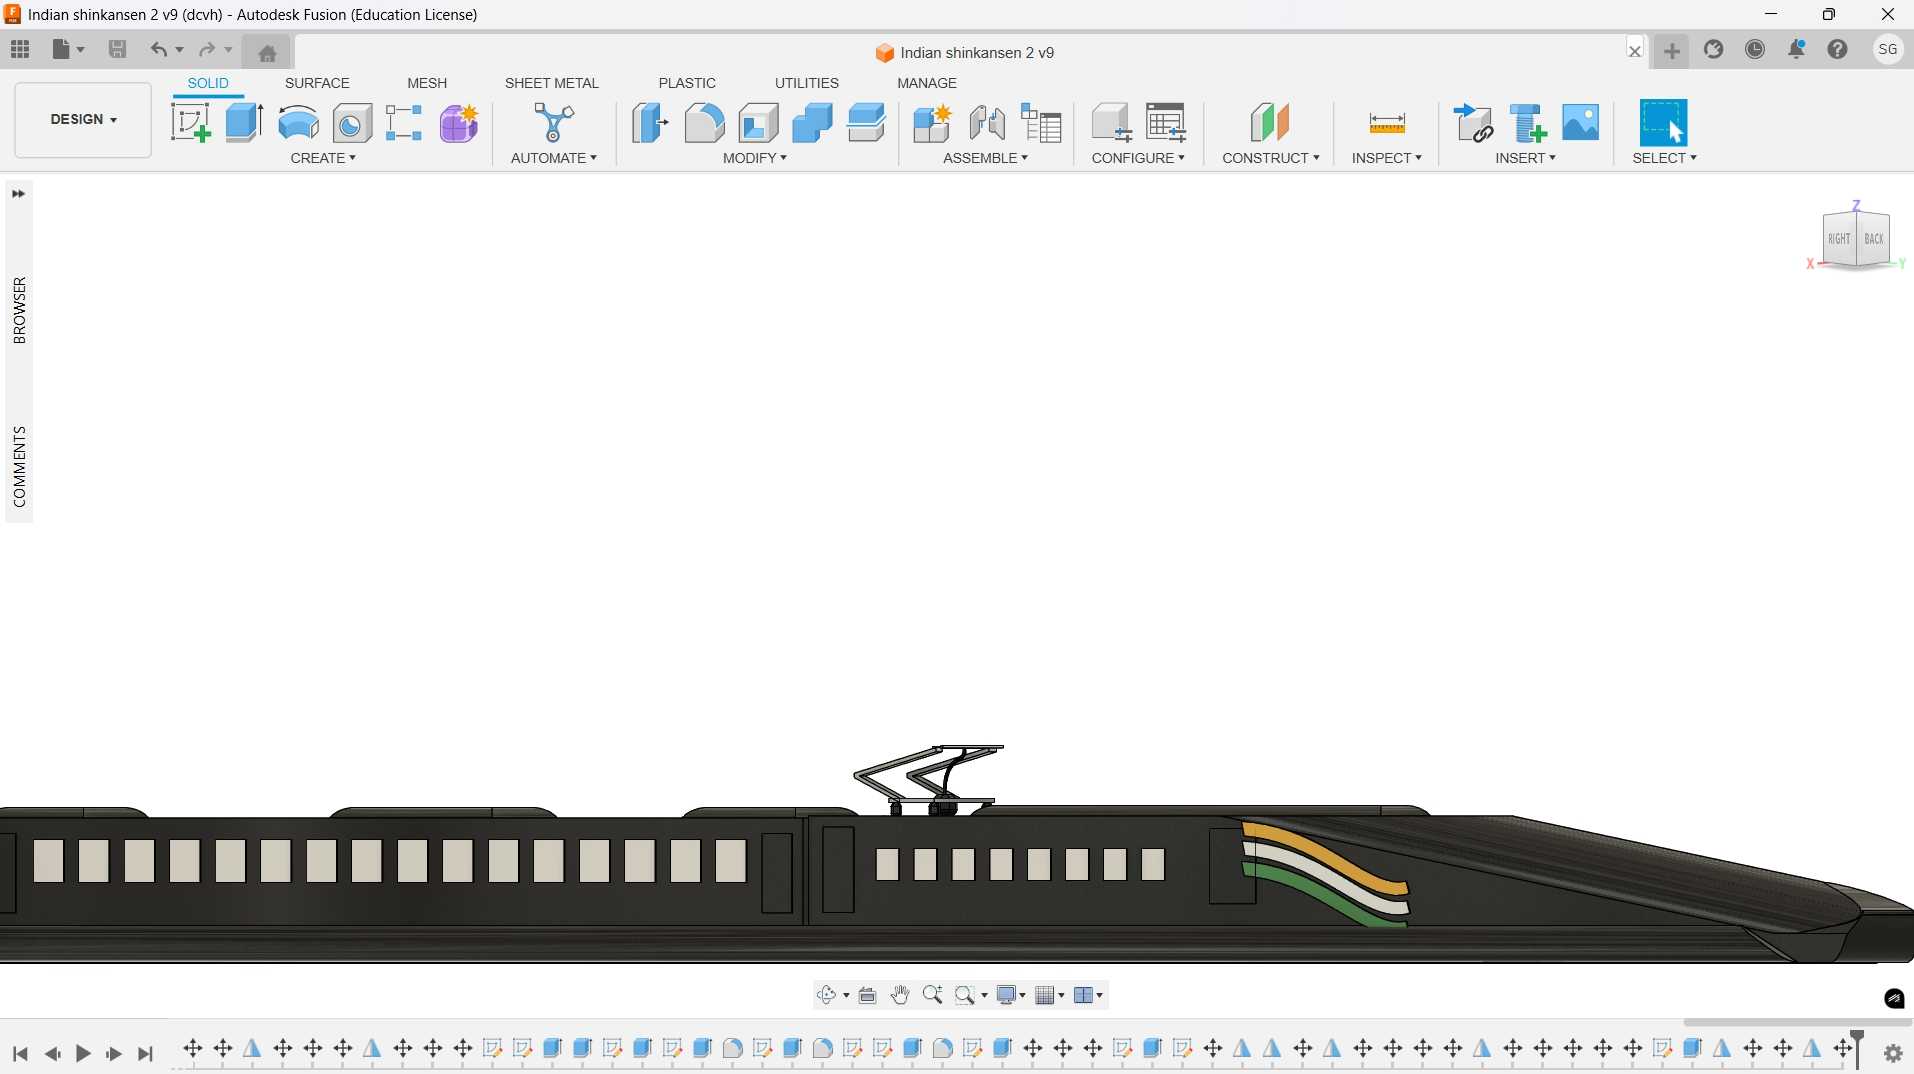Select the Shell tool
Viewport: 1914px width, 1074px height.
tap(758, 123)
